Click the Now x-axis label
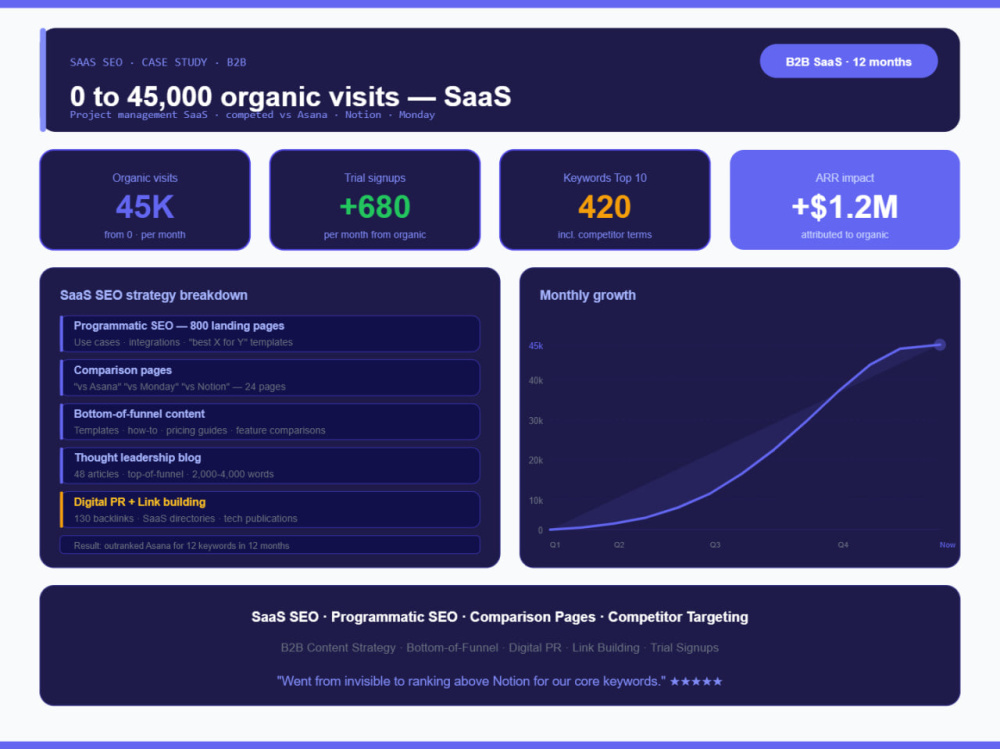 [x=947, y=545]
